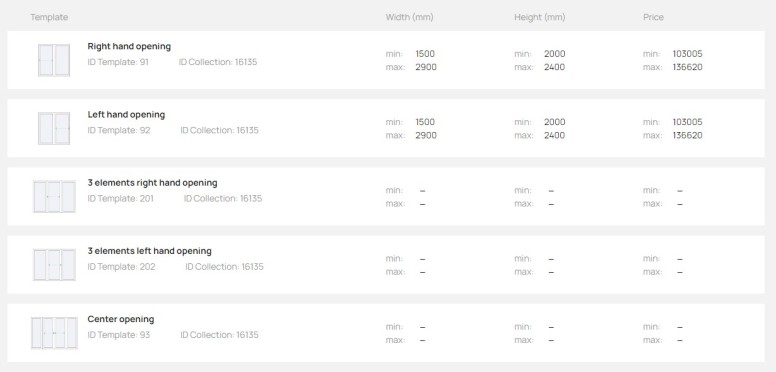Select 3 elements left hand opening title
This screenshot has height=372, width=776.
[x=149, y=251]
